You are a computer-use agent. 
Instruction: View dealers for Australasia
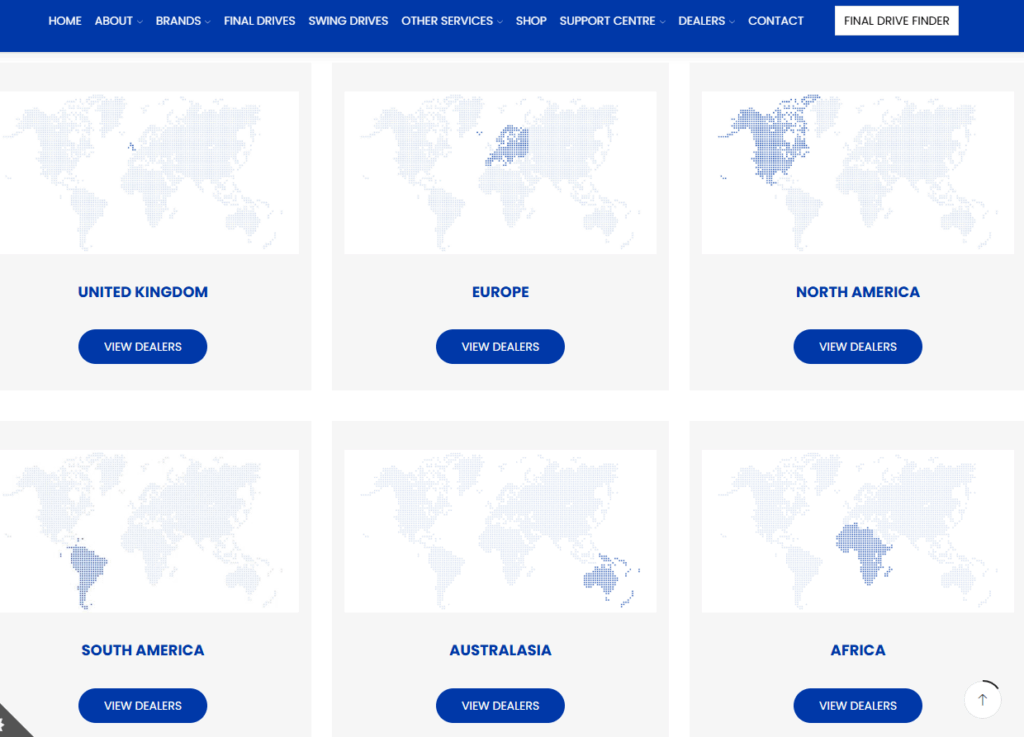click(500, 705)
